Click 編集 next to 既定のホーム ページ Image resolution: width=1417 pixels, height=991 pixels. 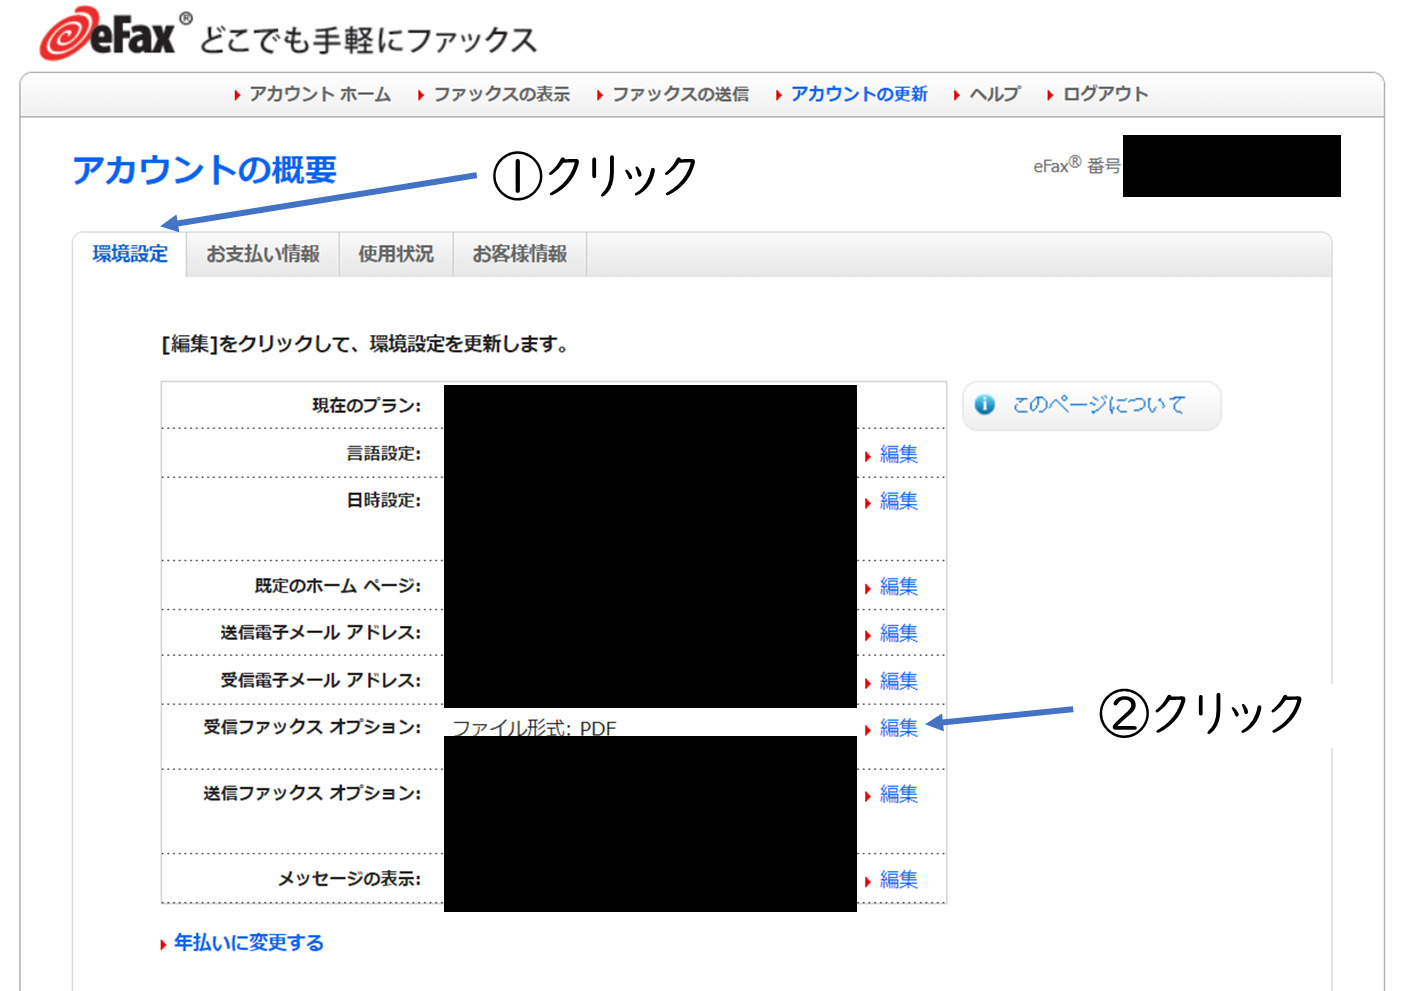tap(898, 587)
